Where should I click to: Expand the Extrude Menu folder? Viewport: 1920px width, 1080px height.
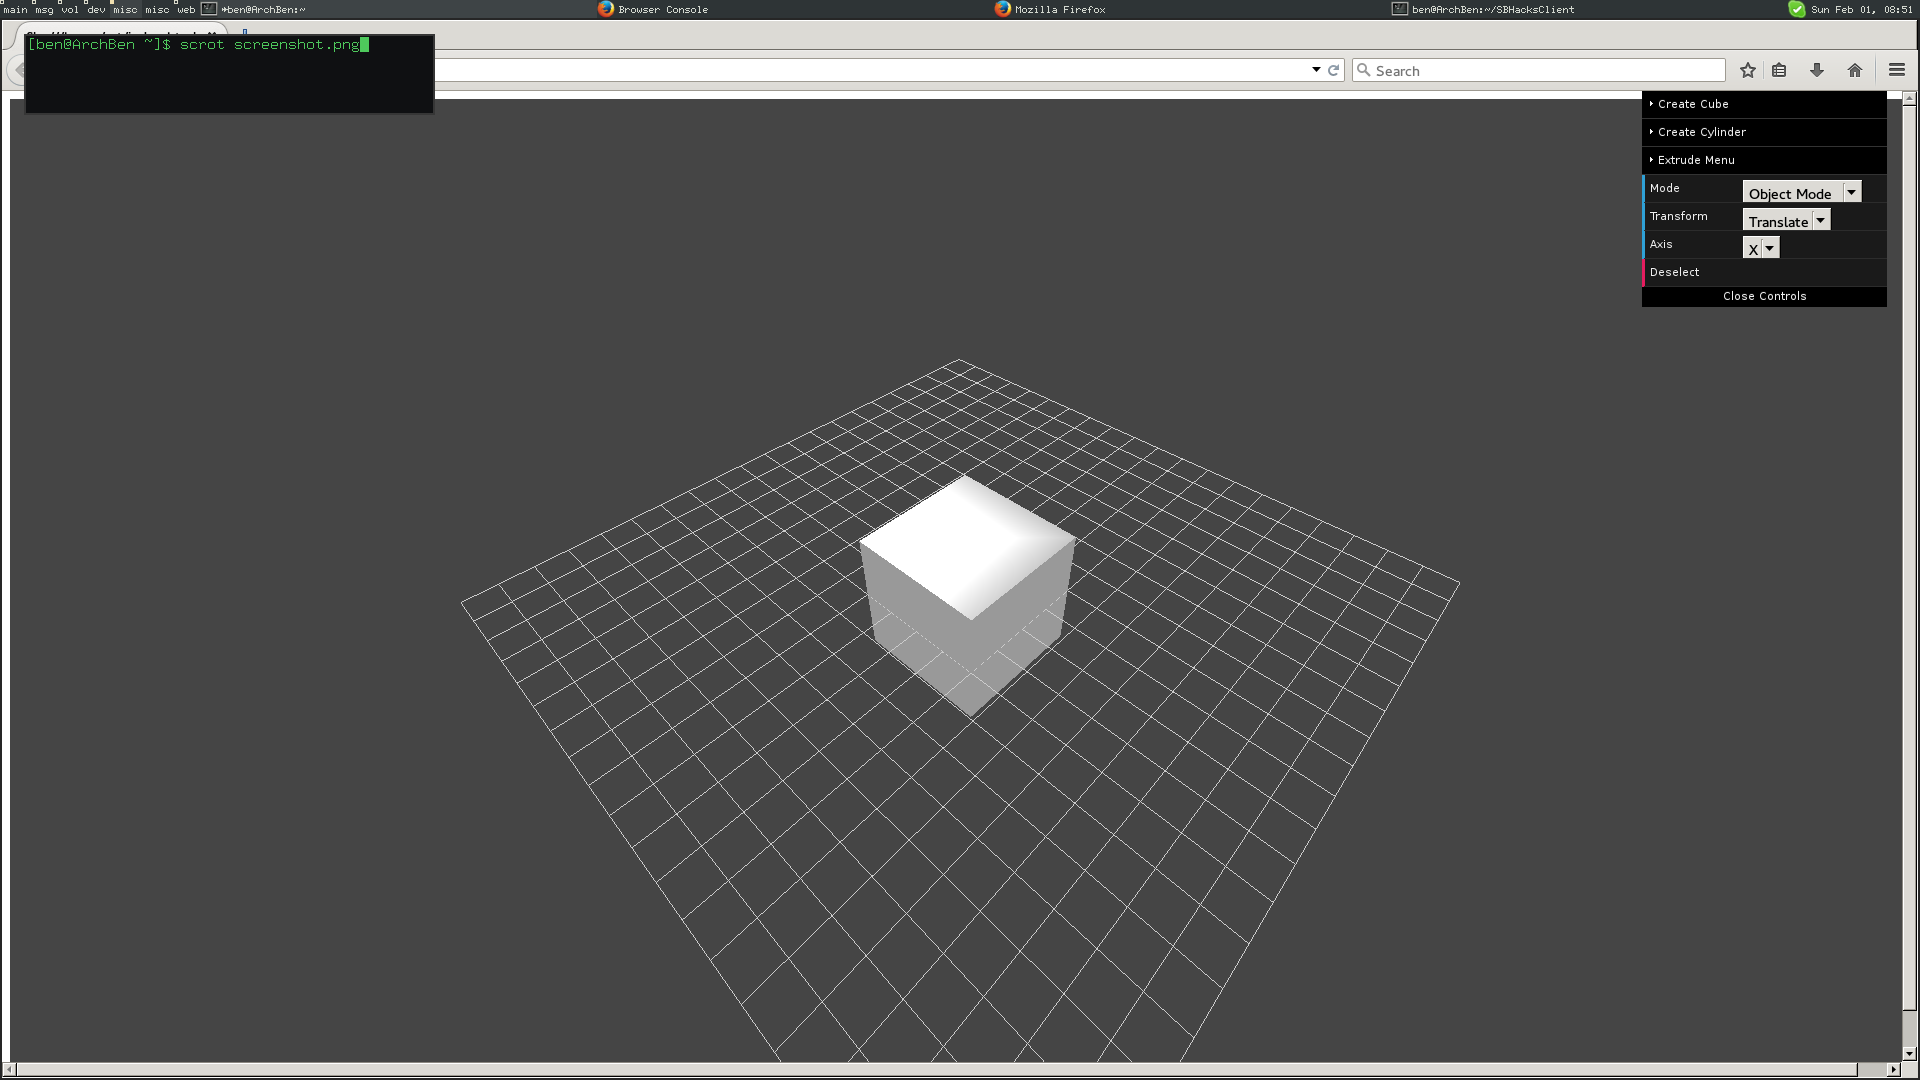[1695, 160]
